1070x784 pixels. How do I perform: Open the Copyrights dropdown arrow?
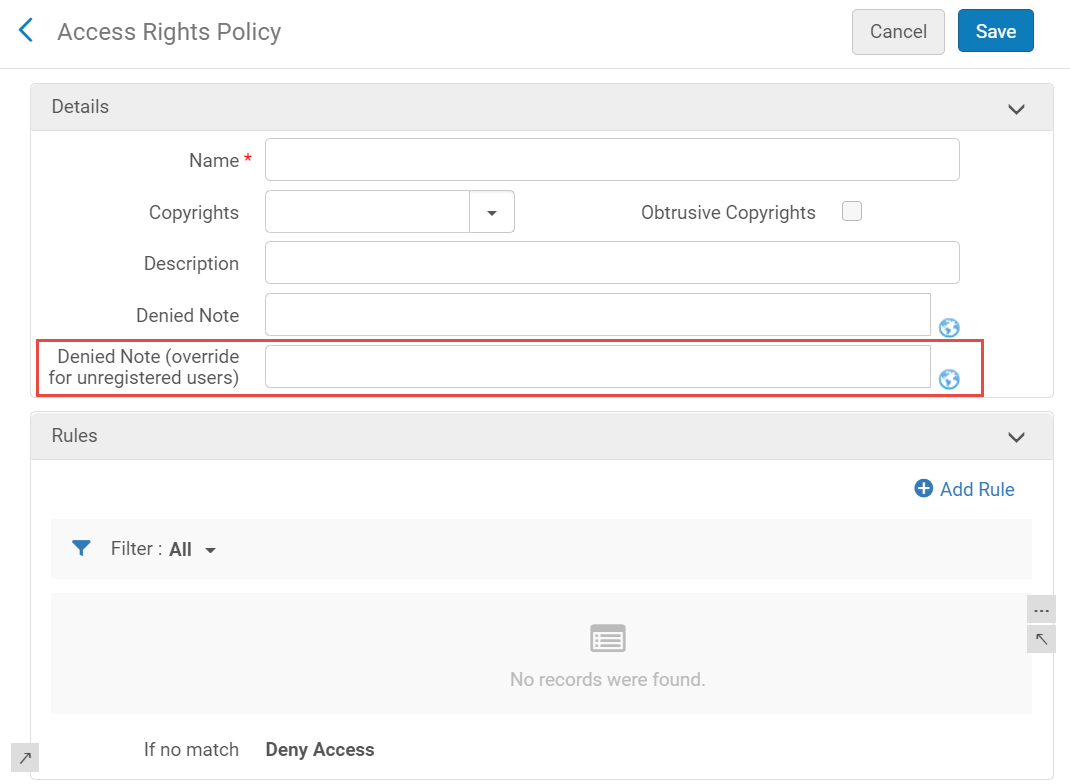point(492,212)
